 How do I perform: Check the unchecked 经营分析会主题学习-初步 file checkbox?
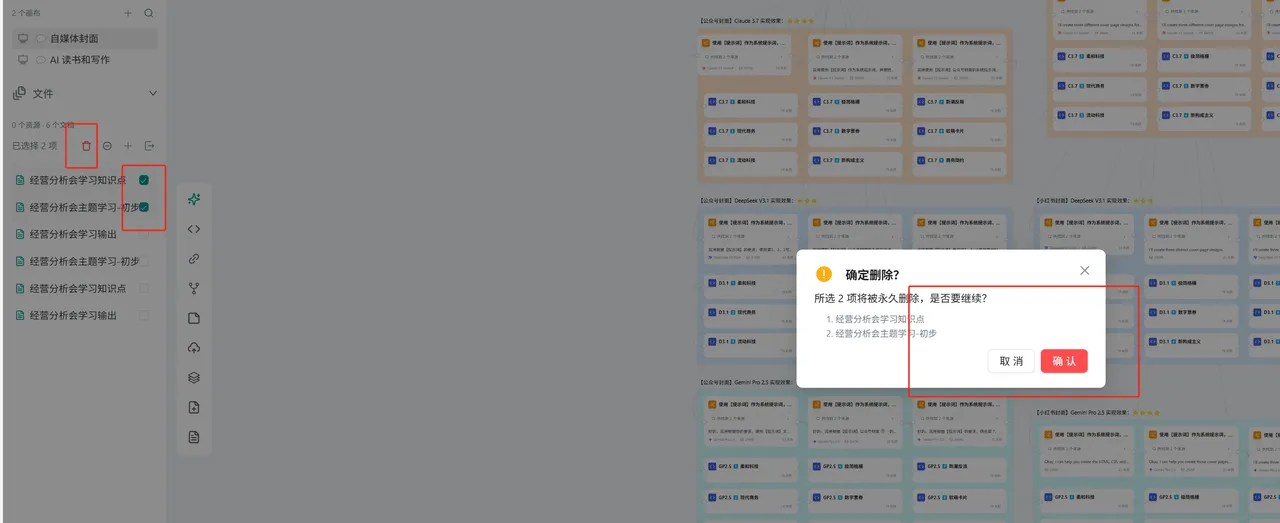coord(144,261)
